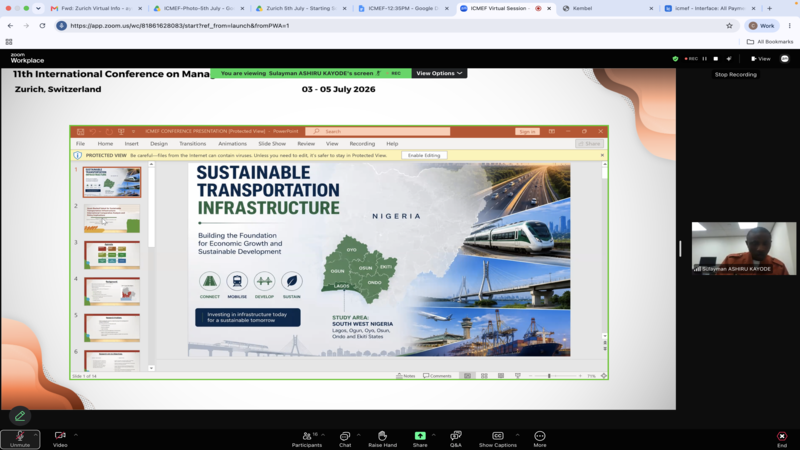Expand the caret beside Show Captions
The height and width of the screenshot is (450, 800).
click(517, 435)
